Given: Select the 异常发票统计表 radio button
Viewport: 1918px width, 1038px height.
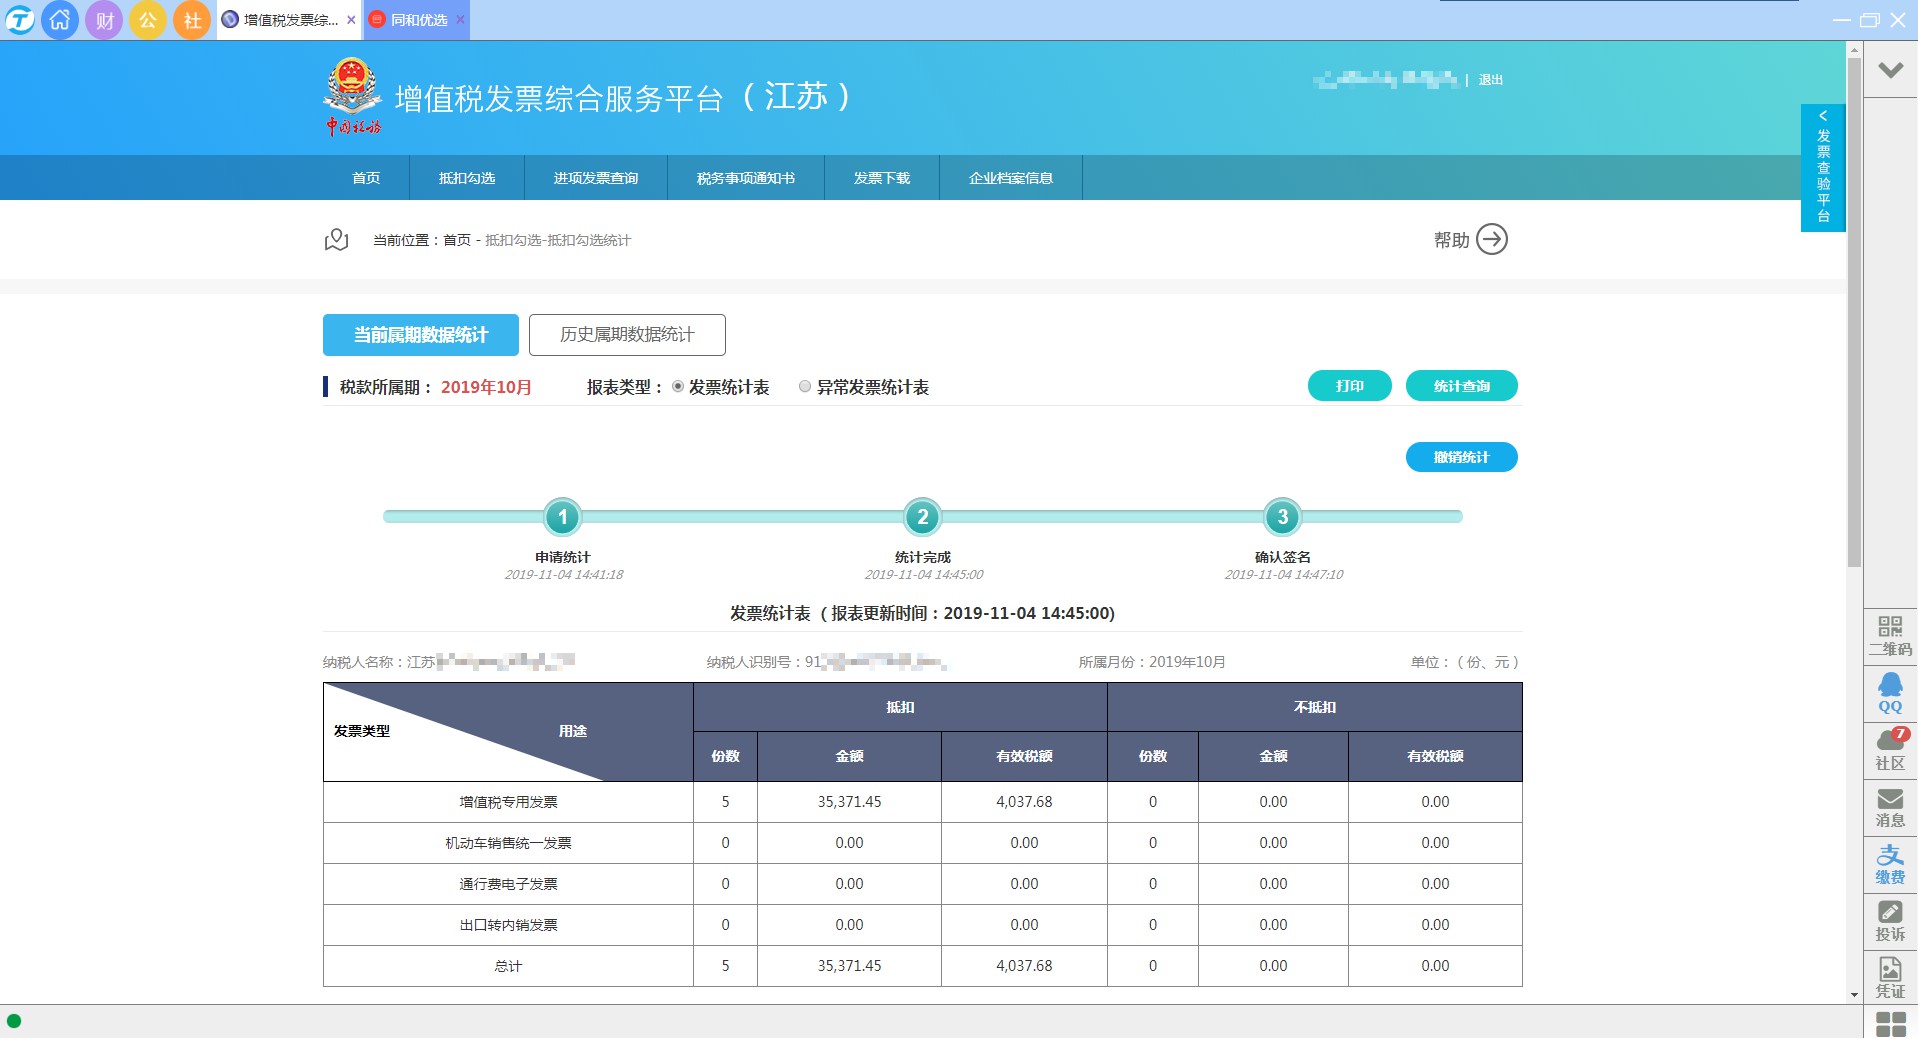Looking at the screenshot, I should (805, 387).
